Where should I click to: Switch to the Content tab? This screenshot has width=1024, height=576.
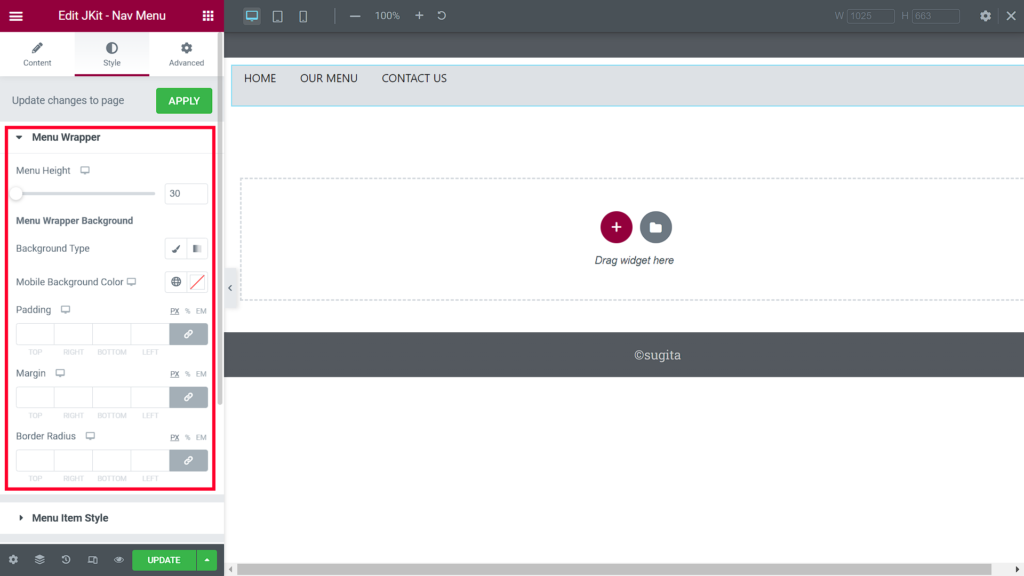tap(37, 54)
